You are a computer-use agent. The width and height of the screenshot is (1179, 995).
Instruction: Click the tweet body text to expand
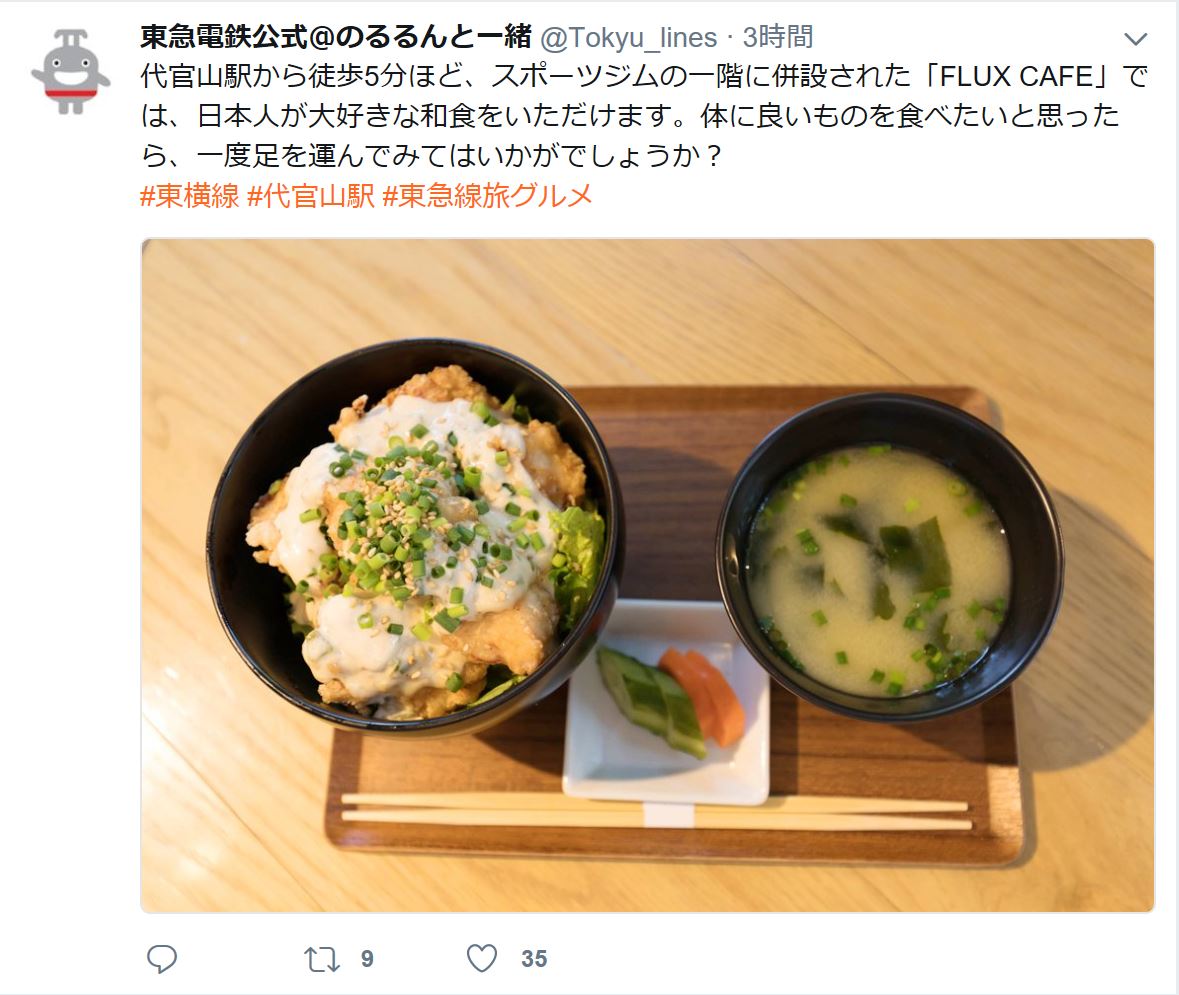coord(644,116)
